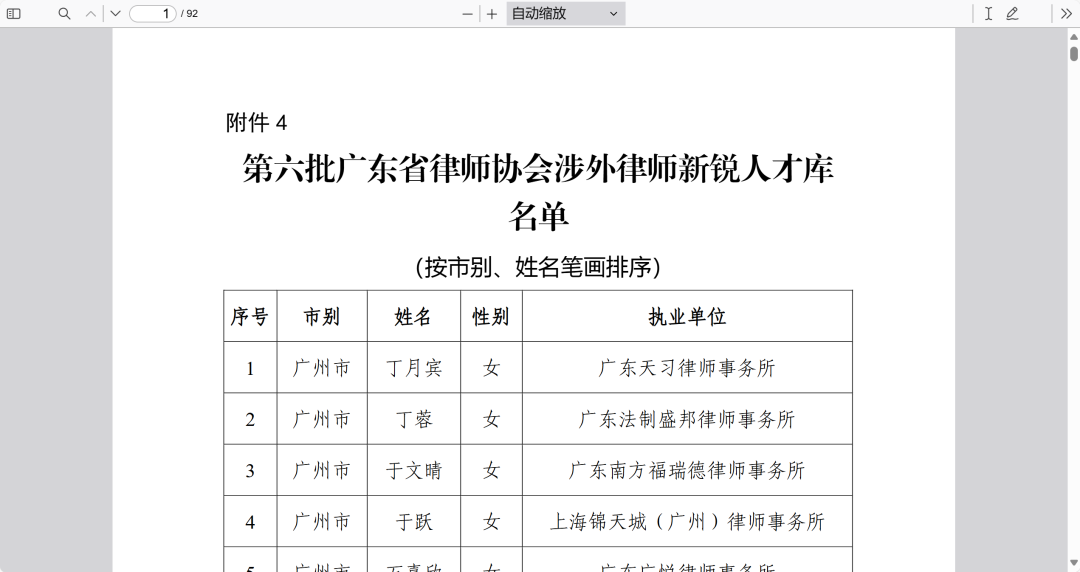Open the find-in-document search

[64, 14]
